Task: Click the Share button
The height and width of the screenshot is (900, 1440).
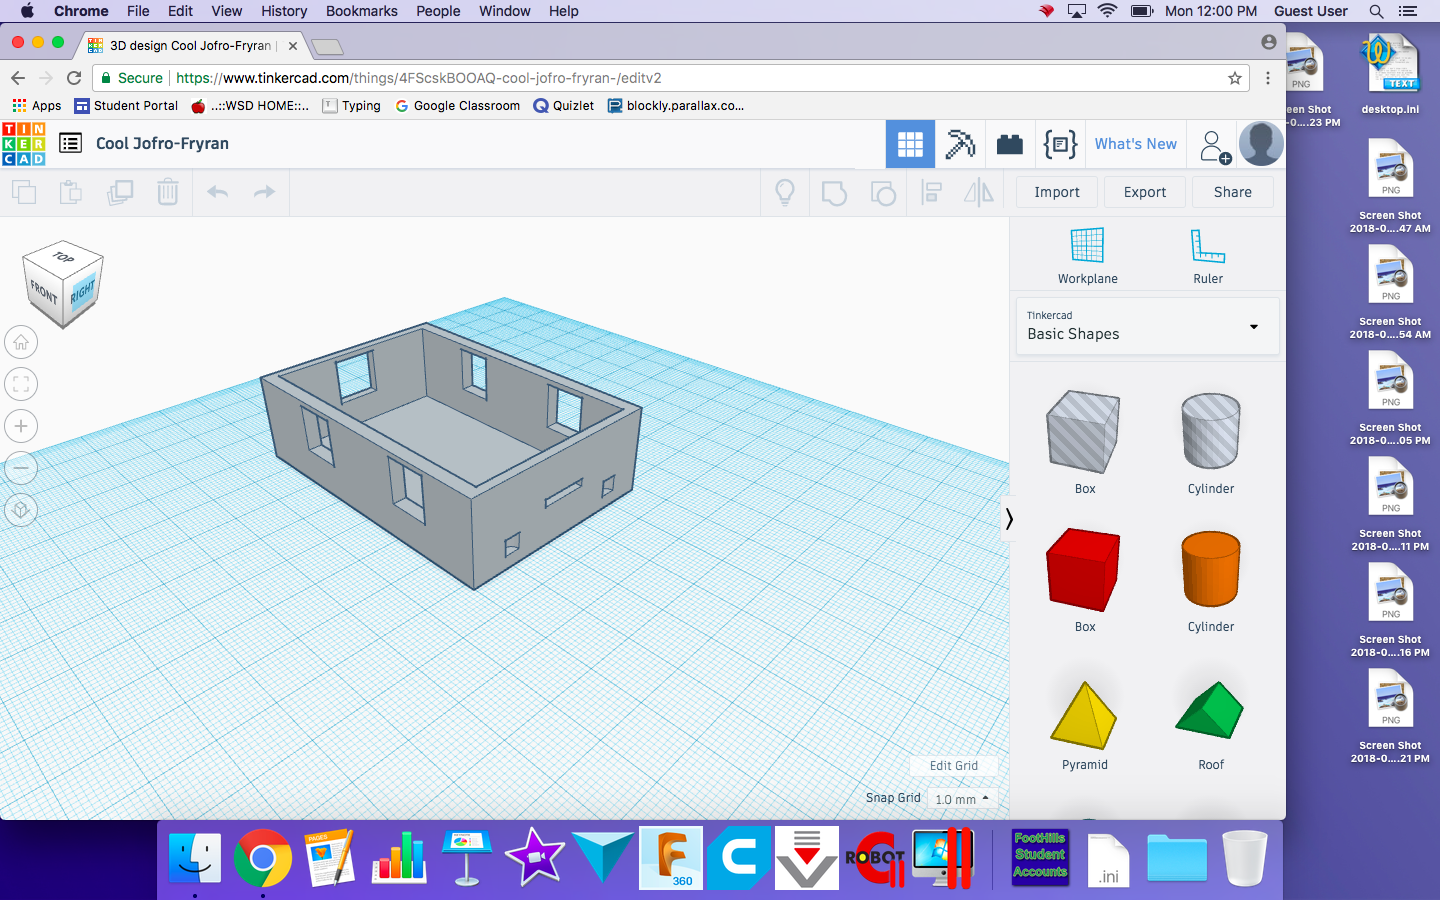Action: coord(1233,192)
